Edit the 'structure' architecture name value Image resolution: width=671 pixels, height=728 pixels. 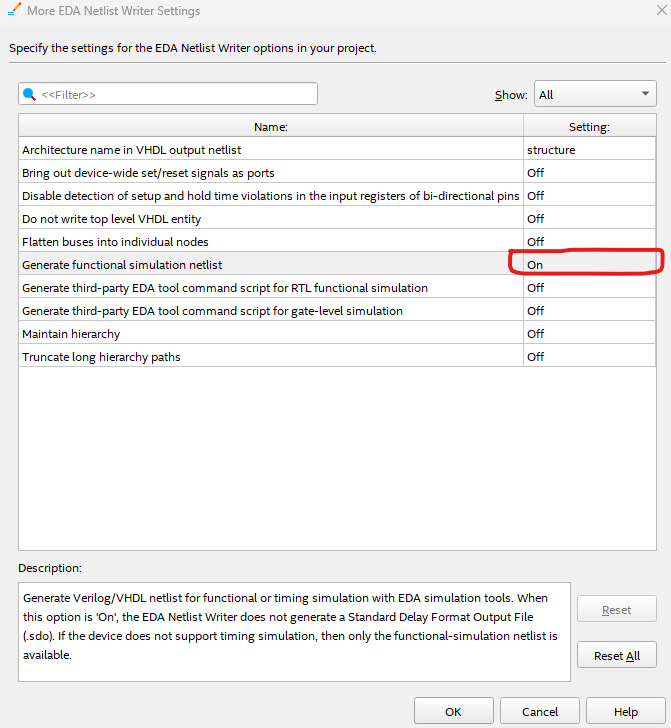[x=589, y=150]
